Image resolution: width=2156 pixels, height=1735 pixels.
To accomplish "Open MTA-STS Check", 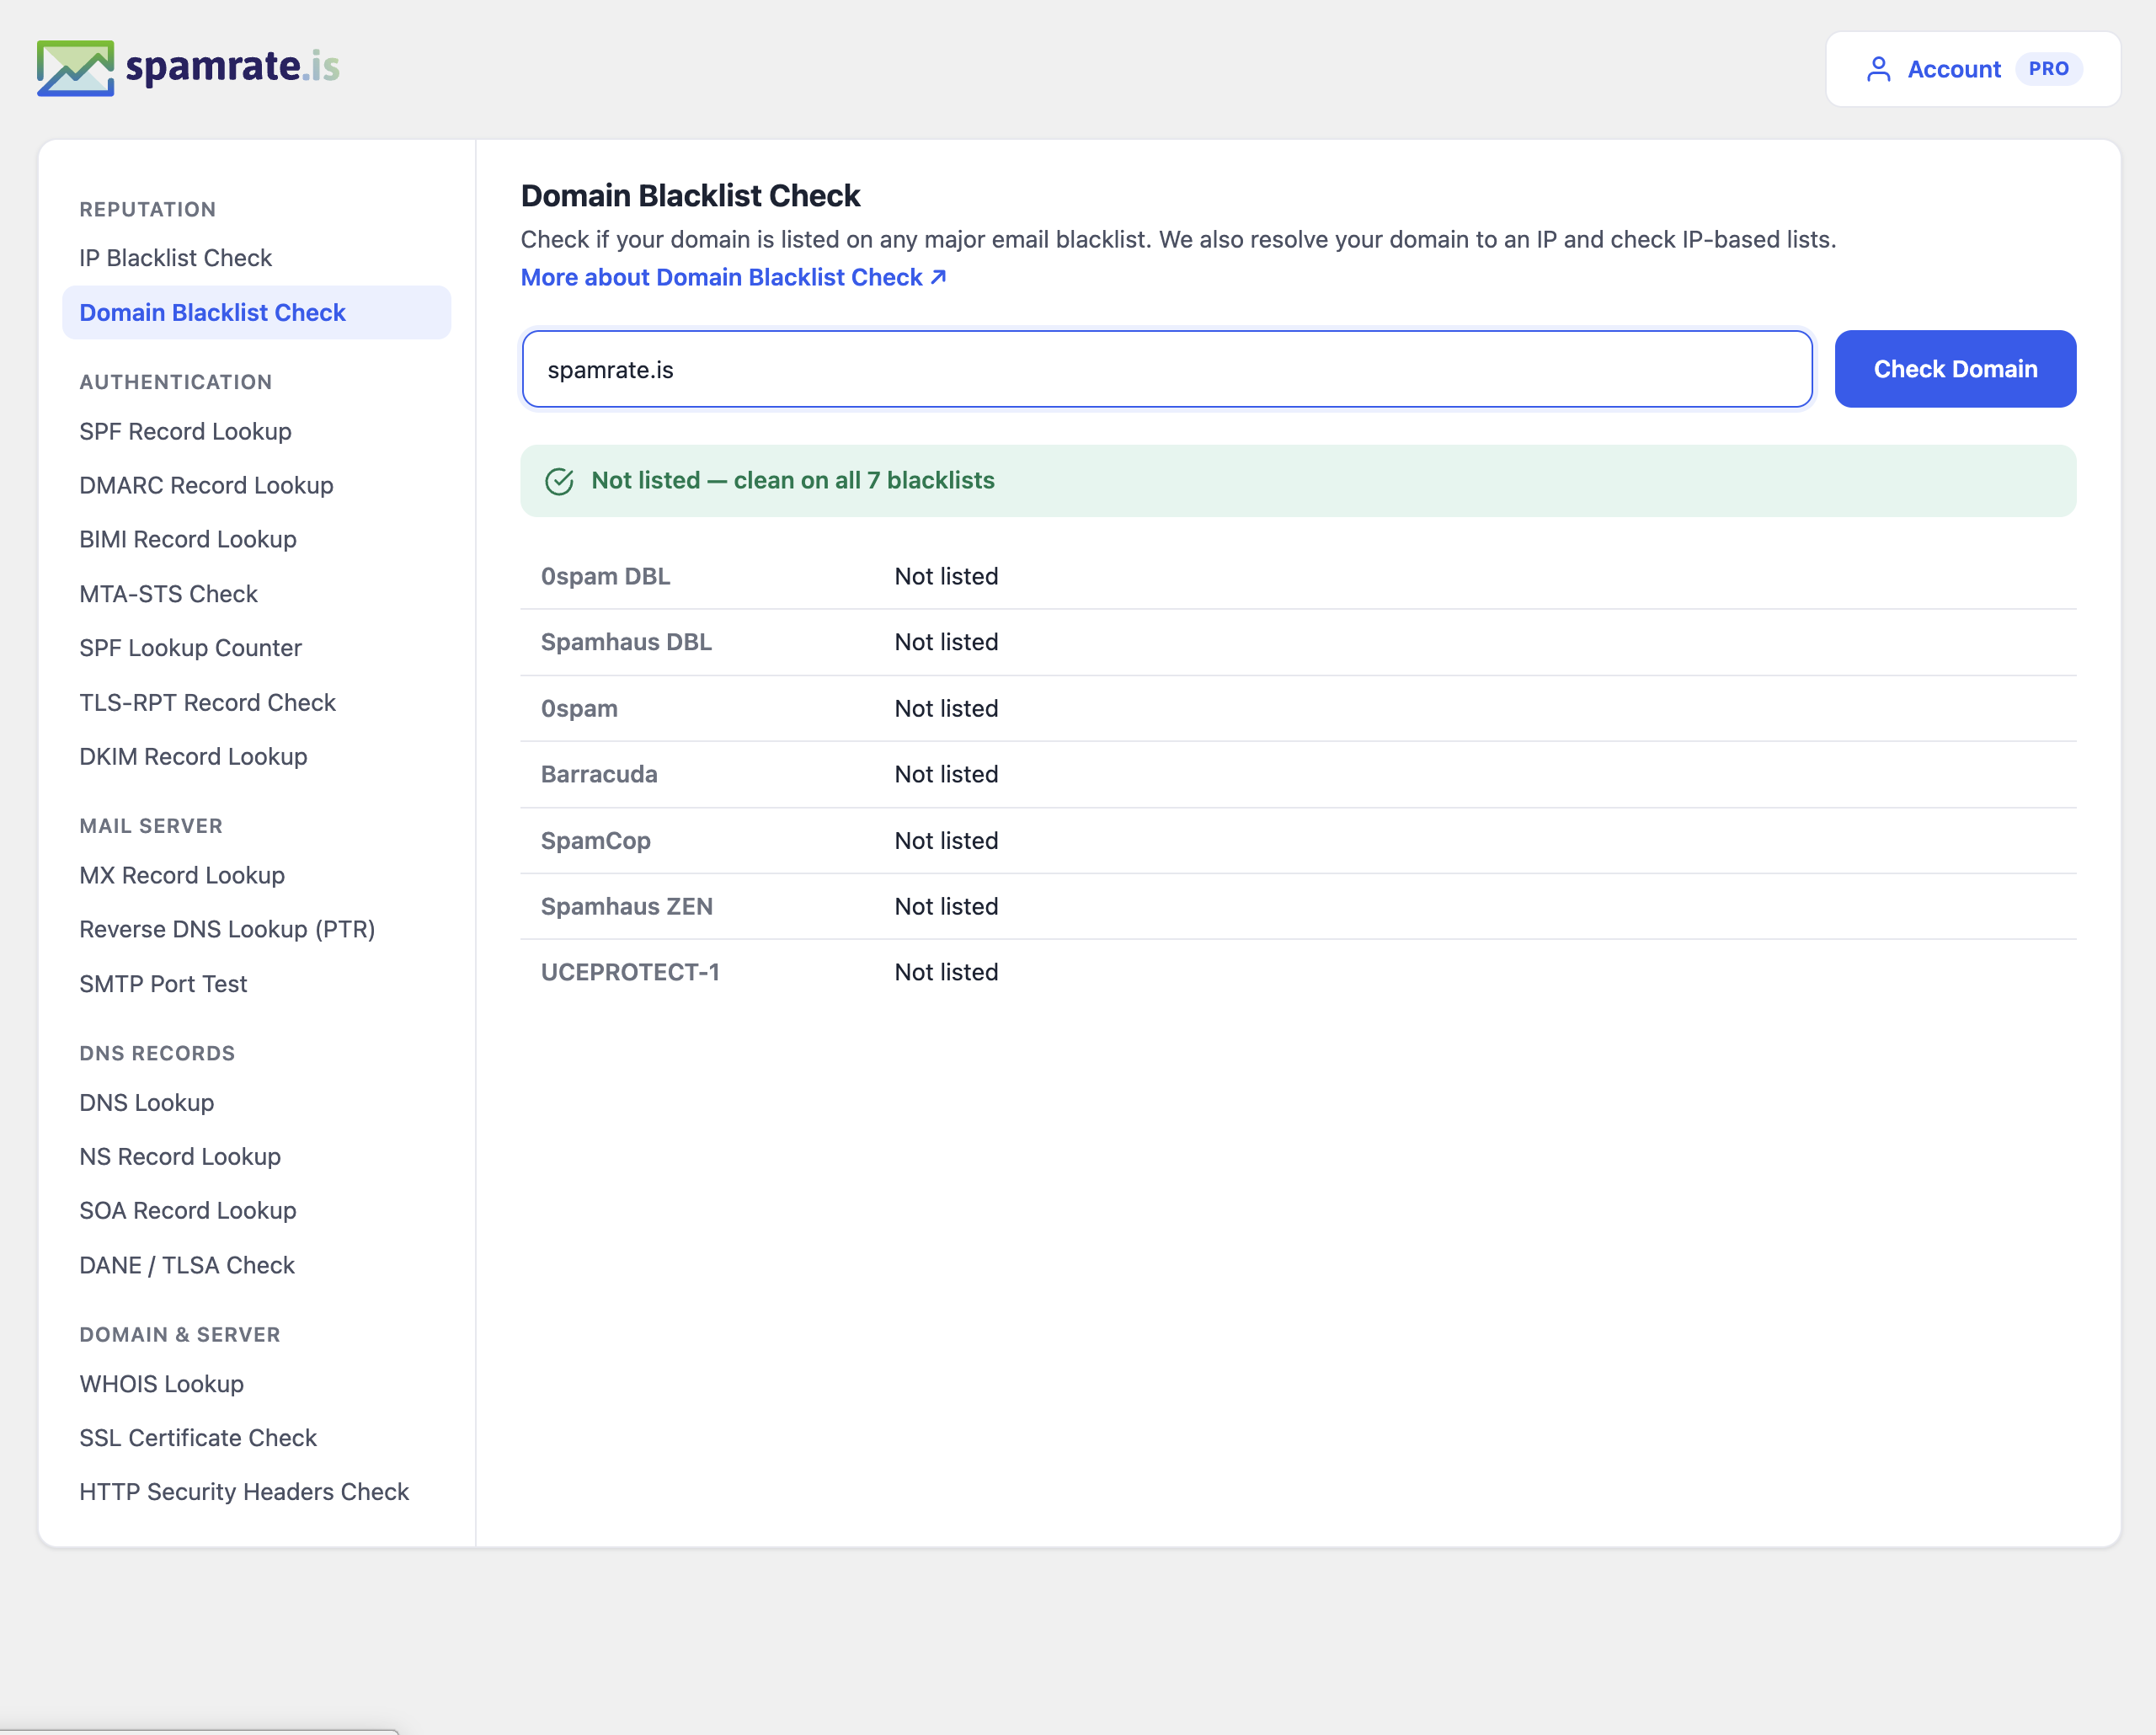I will click(168, 594).
